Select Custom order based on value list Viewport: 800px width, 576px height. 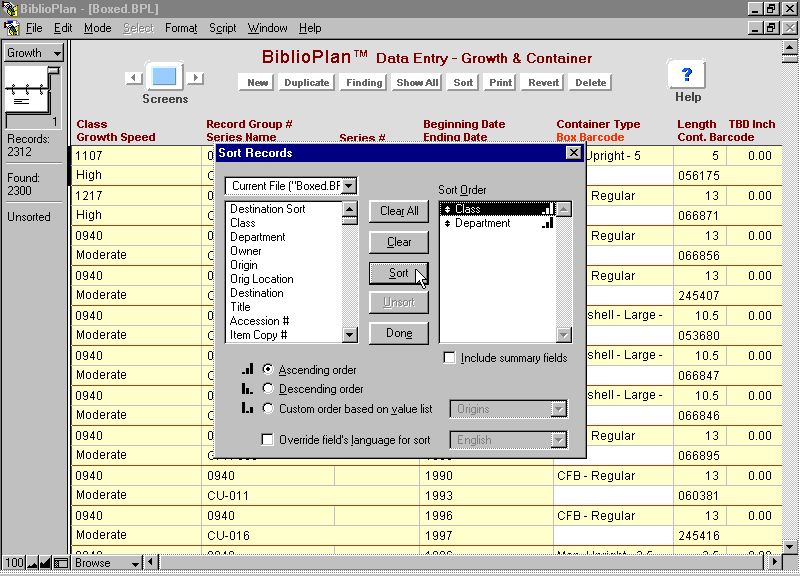268,408
